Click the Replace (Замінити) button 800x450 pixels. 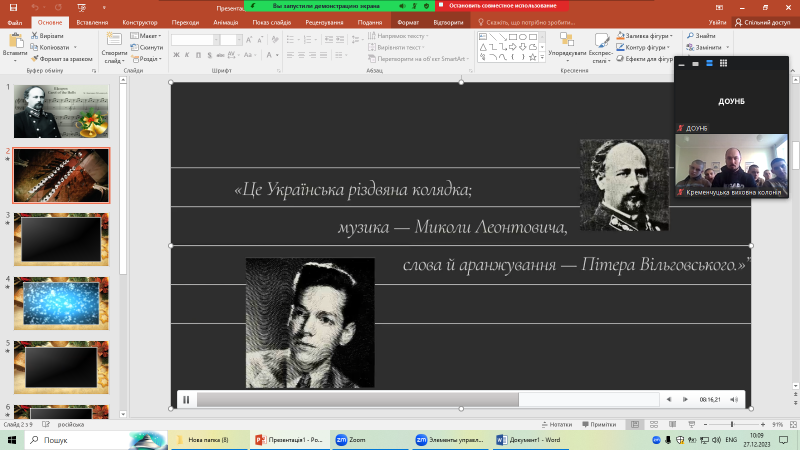pyautogui.click(x=707, y=47)
